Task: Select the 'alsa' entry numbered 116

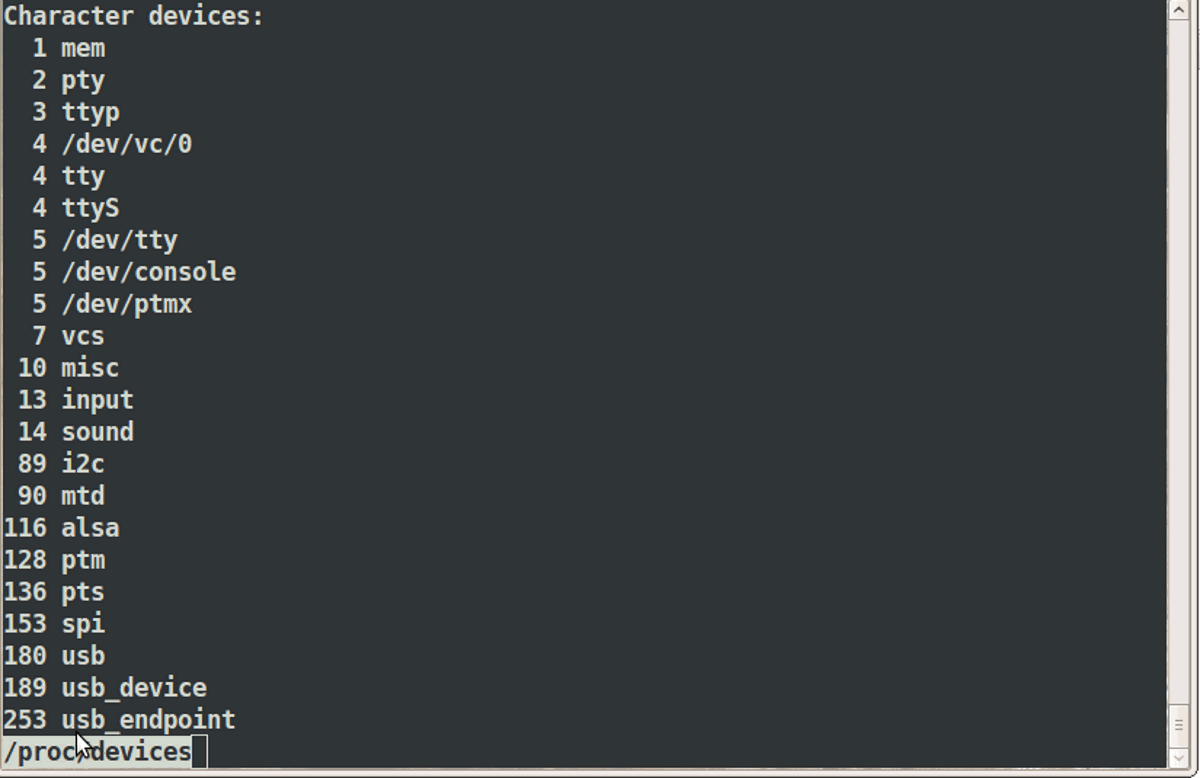Action: tap(89, 527)
